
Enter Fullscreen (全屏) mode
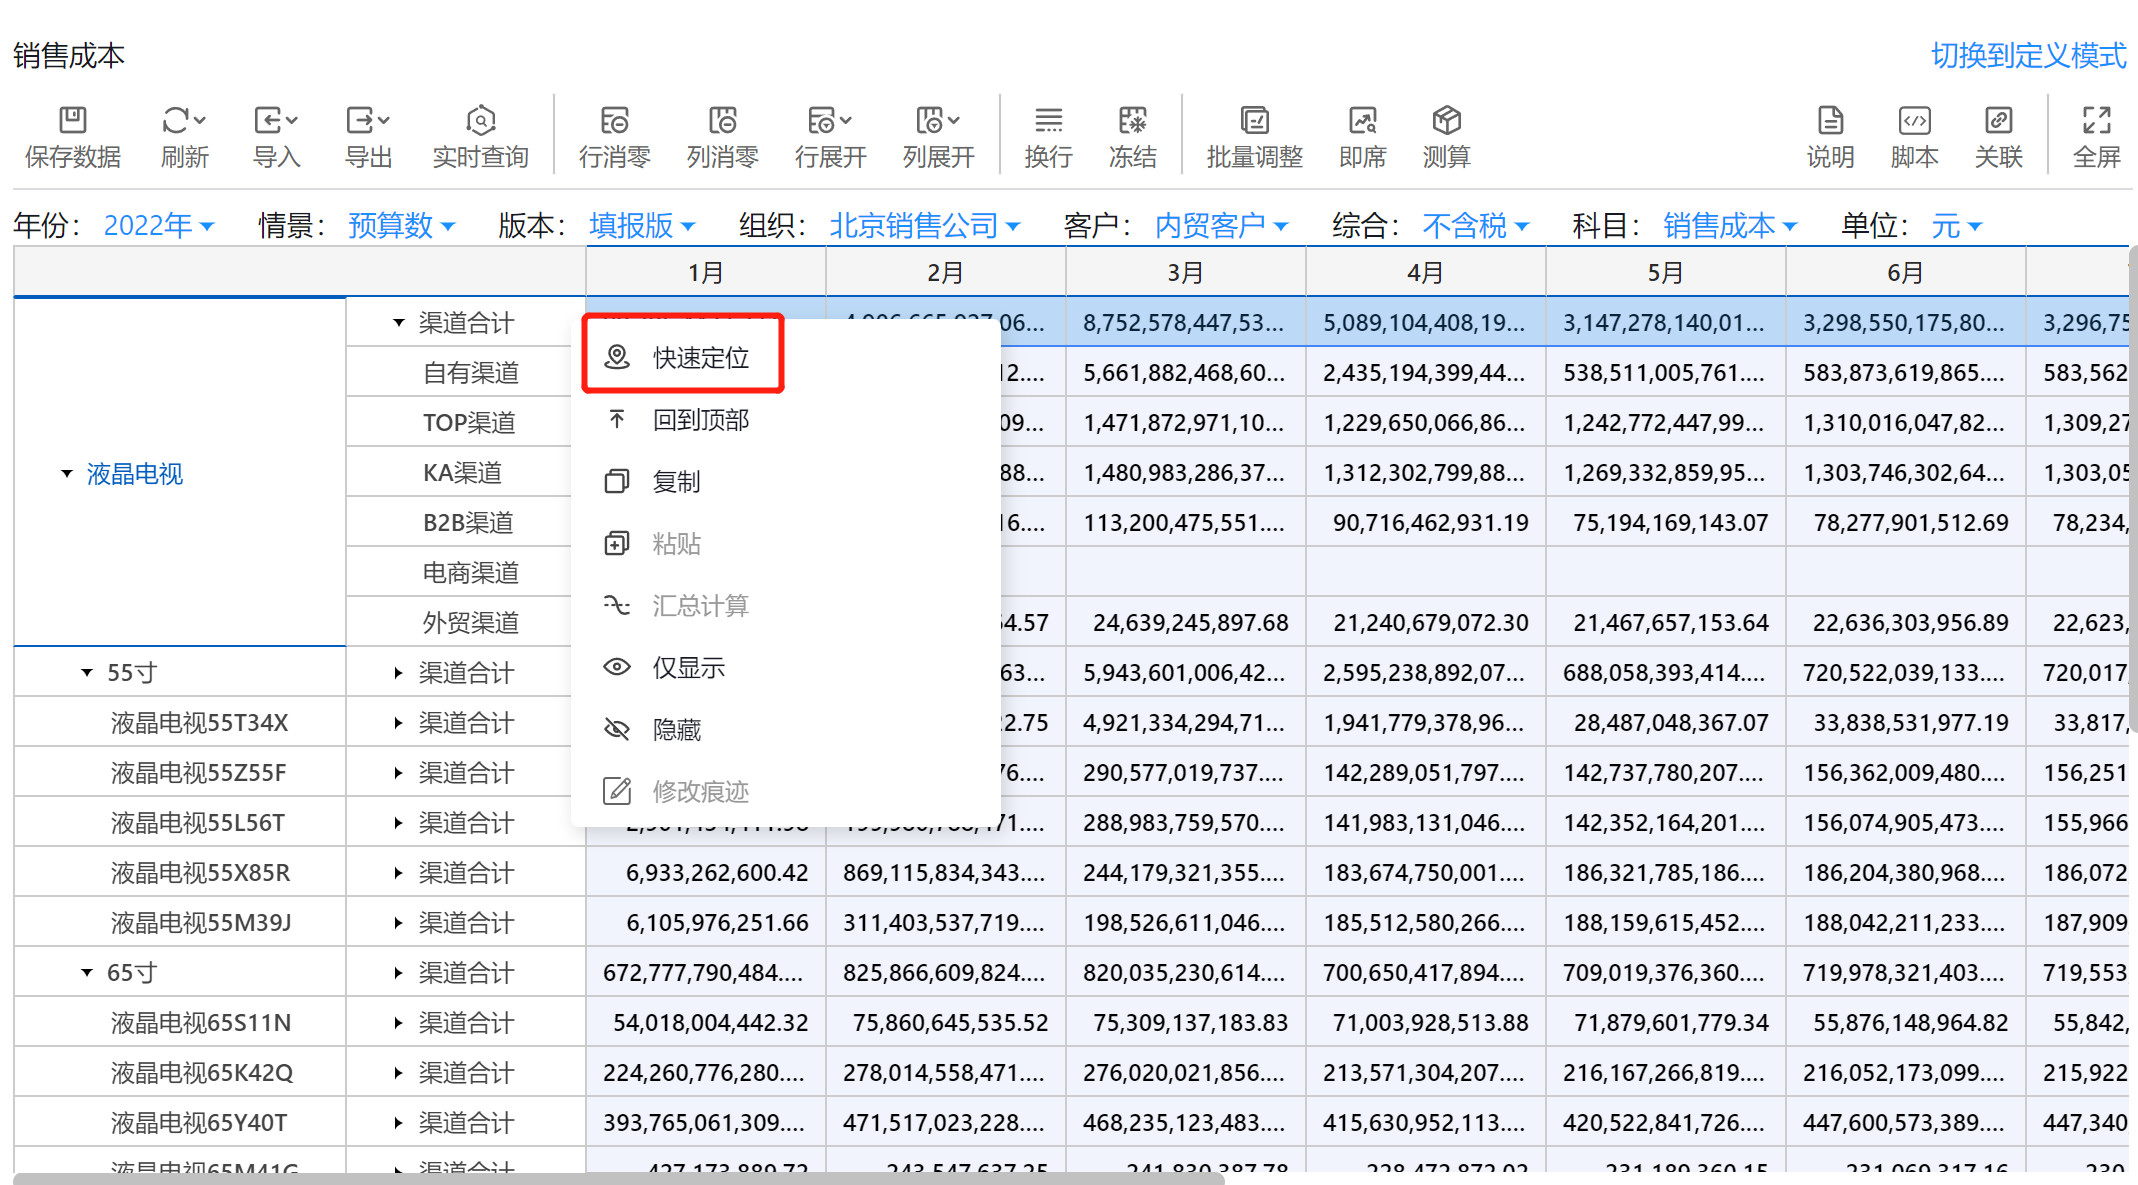tap(2096, 122)
